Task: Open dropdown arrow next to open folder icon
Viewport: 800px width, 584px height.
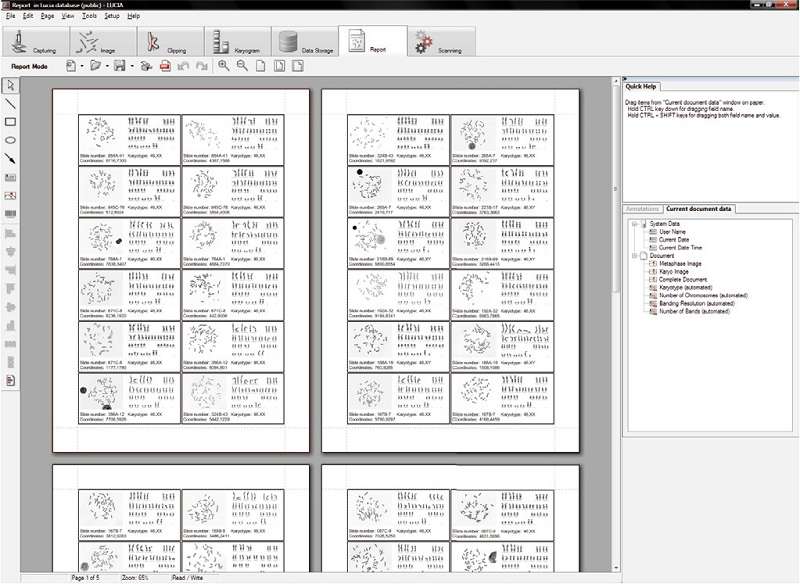Action: (x=107, y=66)
